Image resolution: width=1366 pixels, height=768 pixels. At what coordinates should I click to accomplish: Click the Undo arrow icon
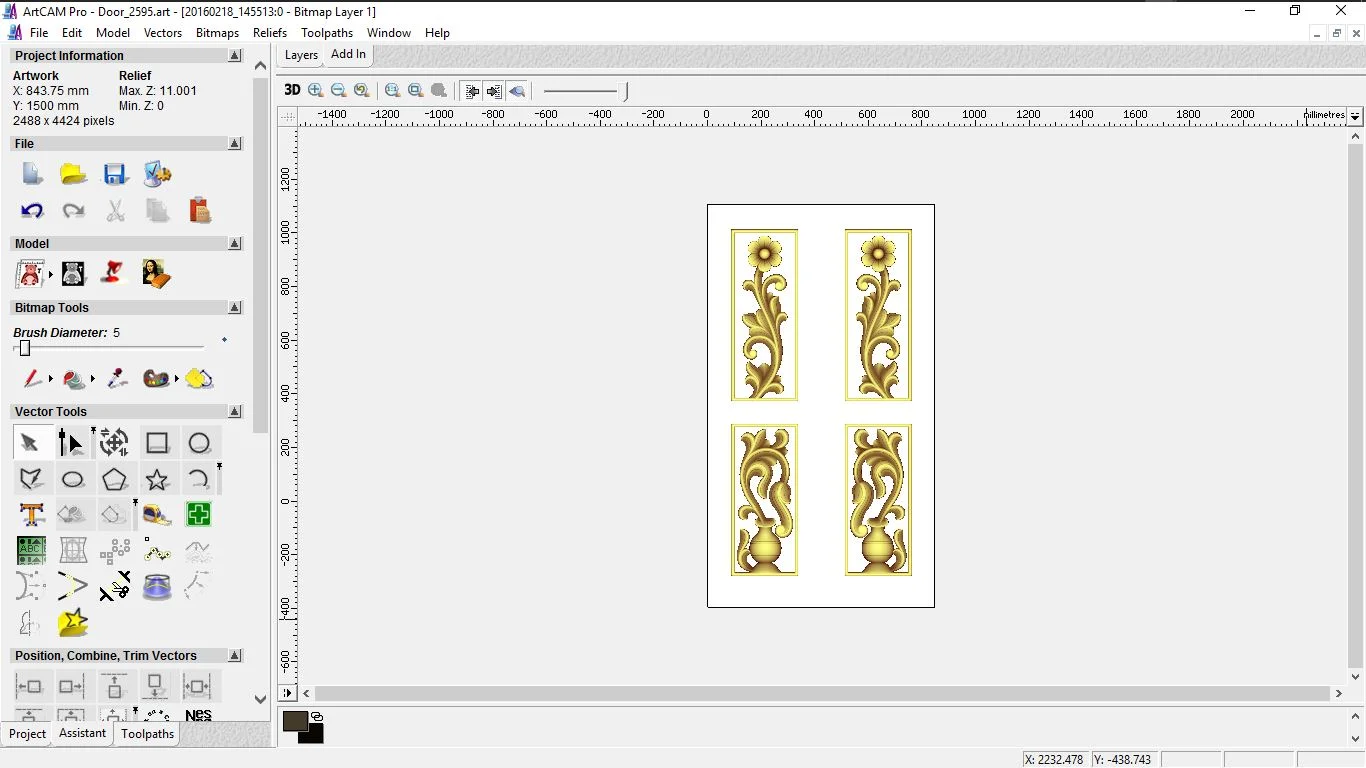point(32,211)
